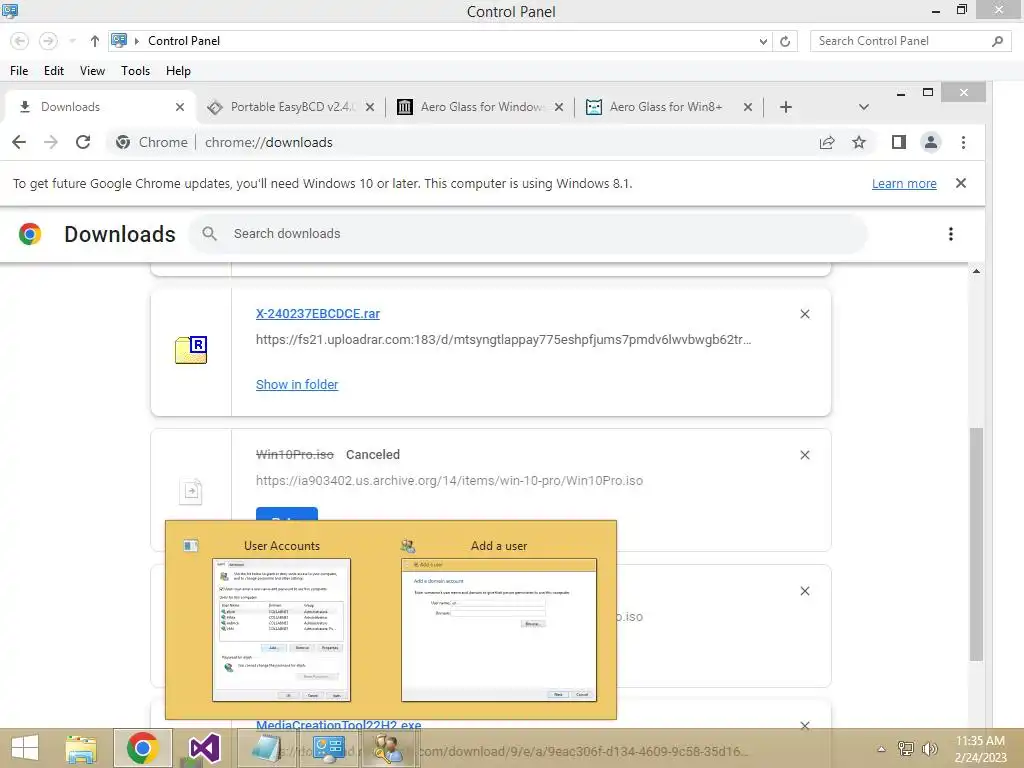Click the downloads page vertical scrollbar
Viewport: 1024px width, 768px height.
click(x=976, y=543)
